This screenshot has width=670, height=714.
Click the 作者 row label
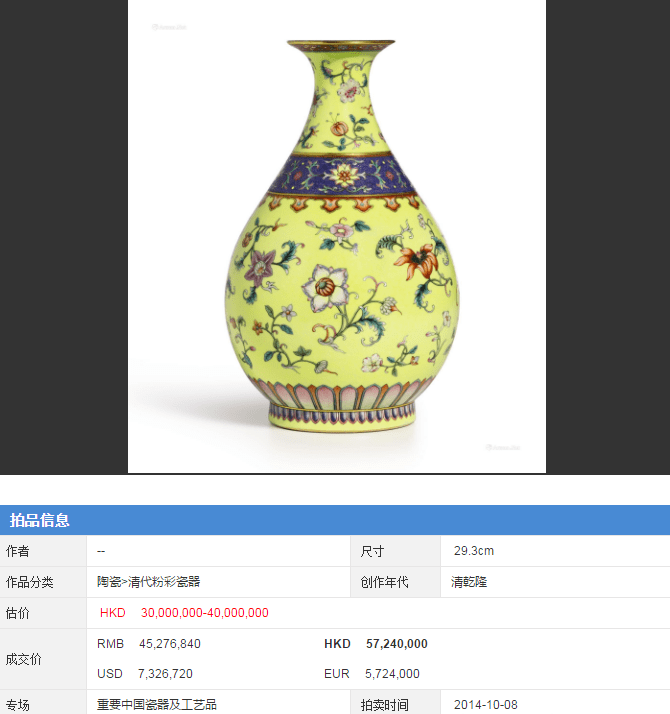point(18,551)
